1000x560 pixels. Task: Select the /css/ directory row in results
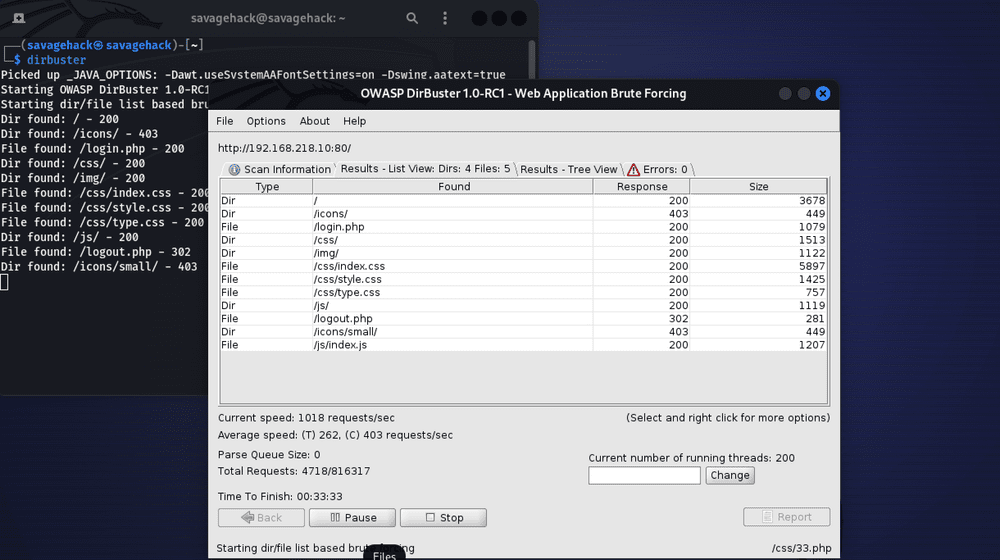tap(524, 240)
